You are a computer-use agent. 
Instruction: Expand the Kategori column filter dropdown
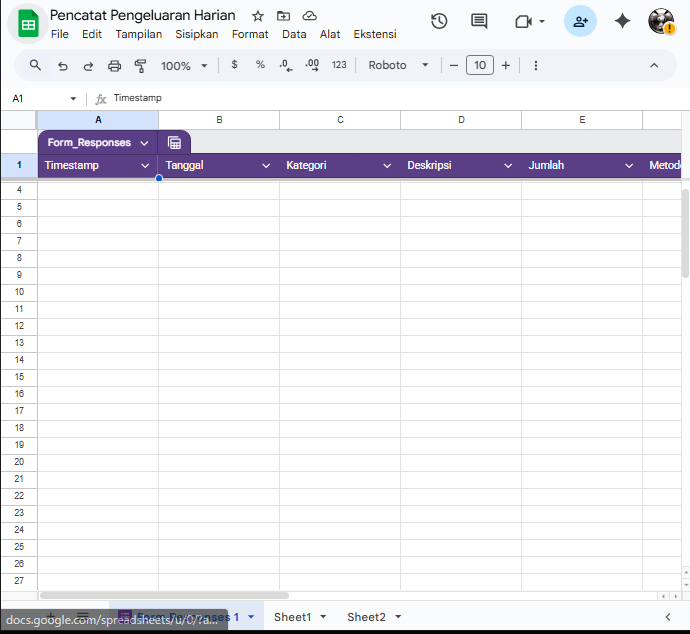387,166
